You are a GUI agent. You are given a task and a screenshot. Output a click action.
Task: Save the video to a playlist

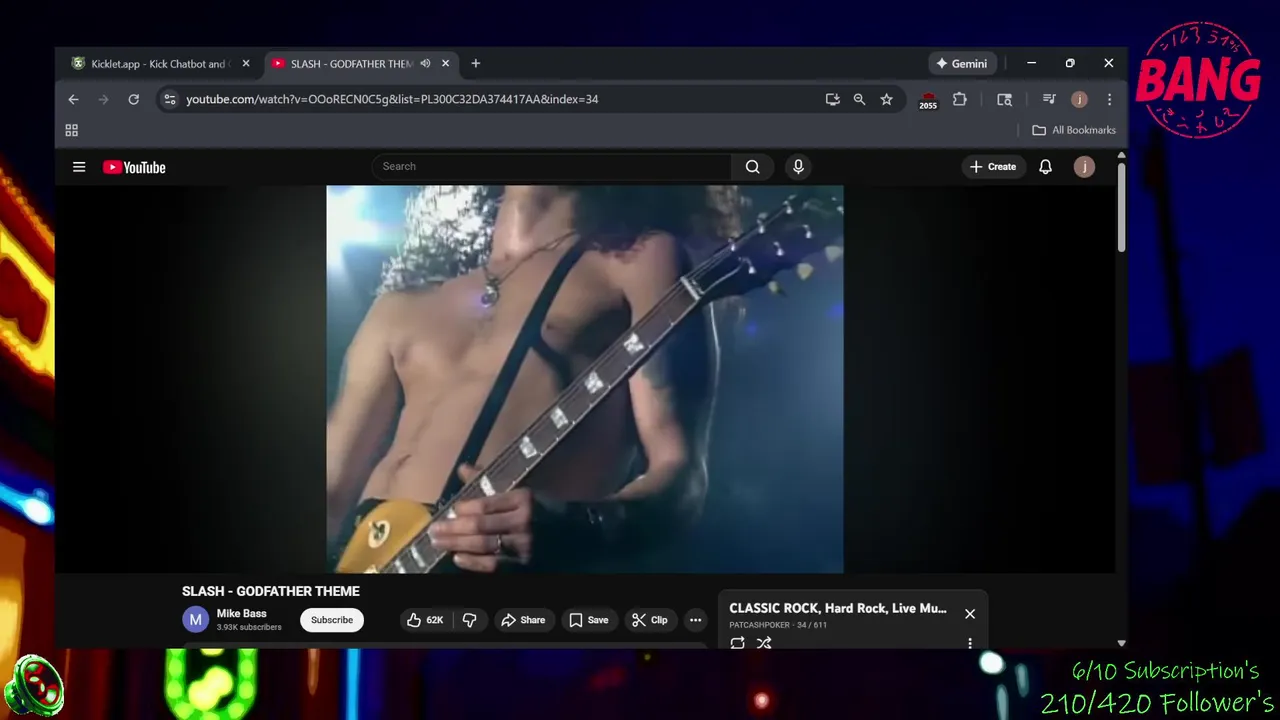click(x=588, y=620)
